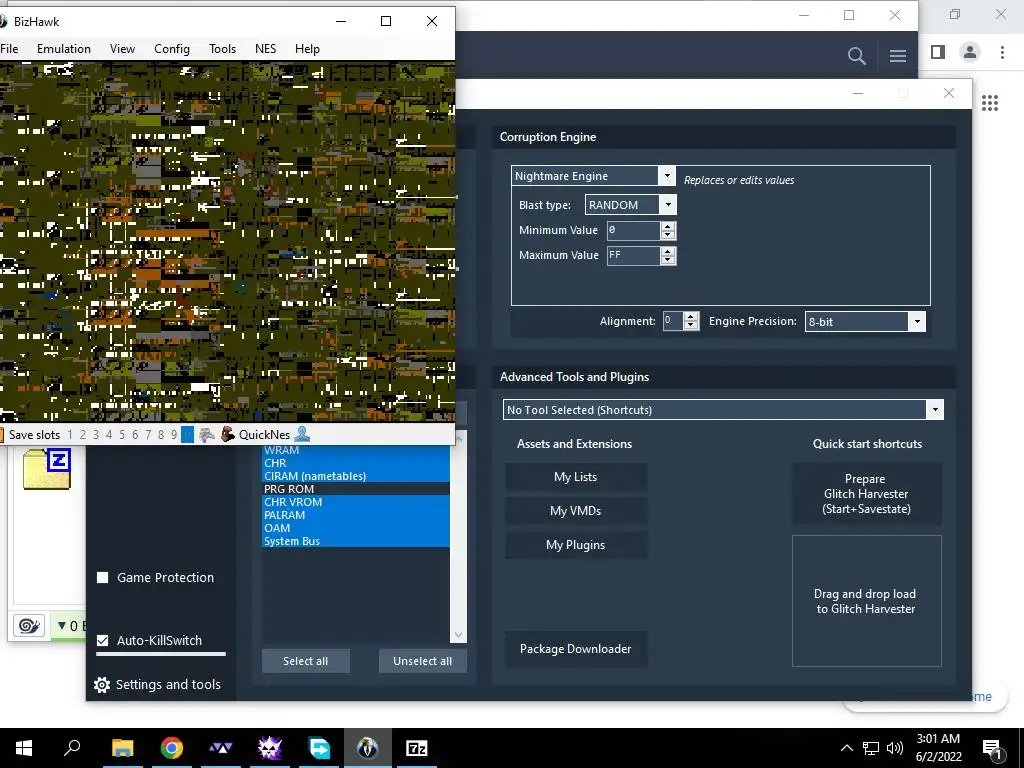Screen dimensions: 1024x768
Task: Click Package Downloader button
Action: 575,648
